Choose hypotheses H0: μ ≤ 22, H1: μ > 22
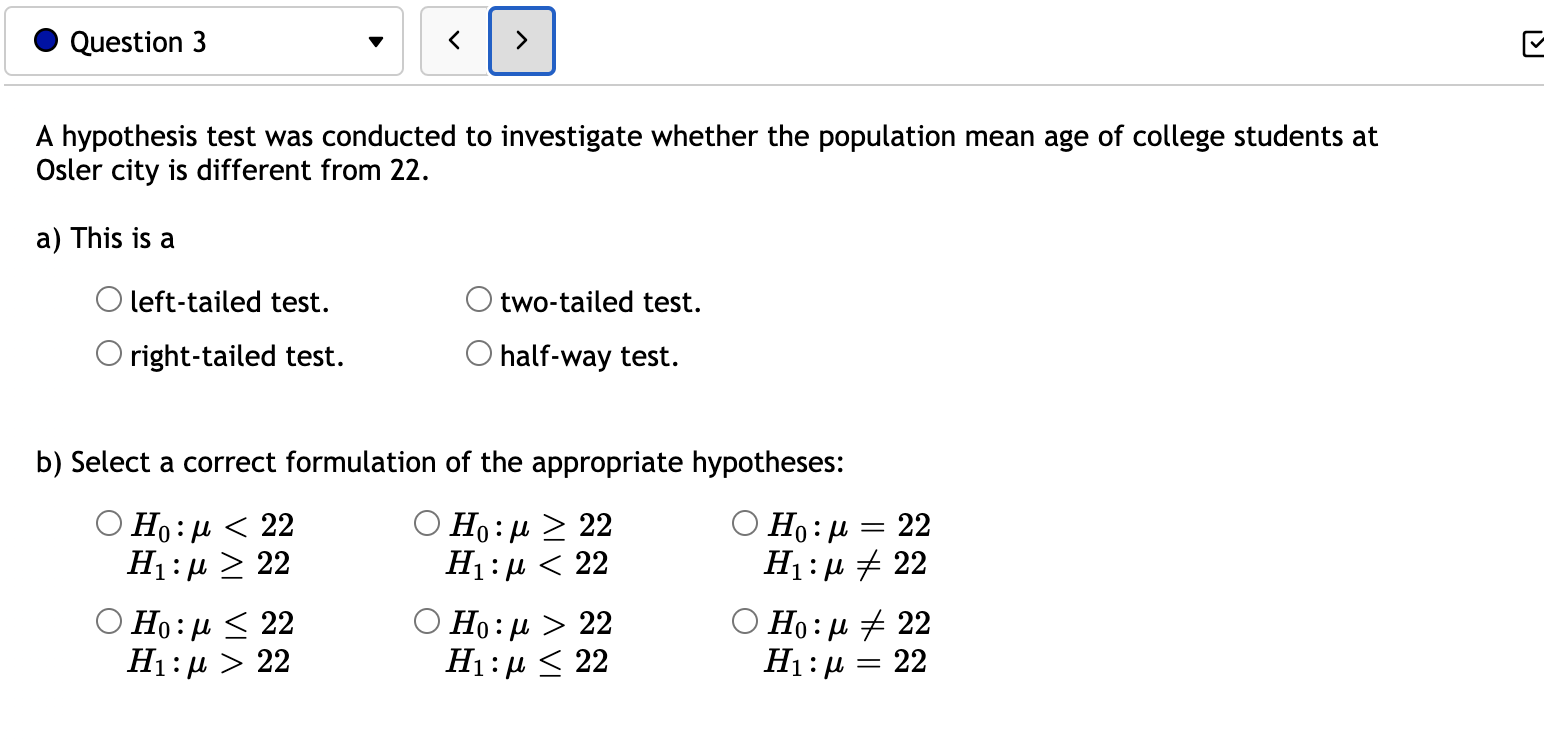Viewport: 1544px width, 742px height. (107, 619)
